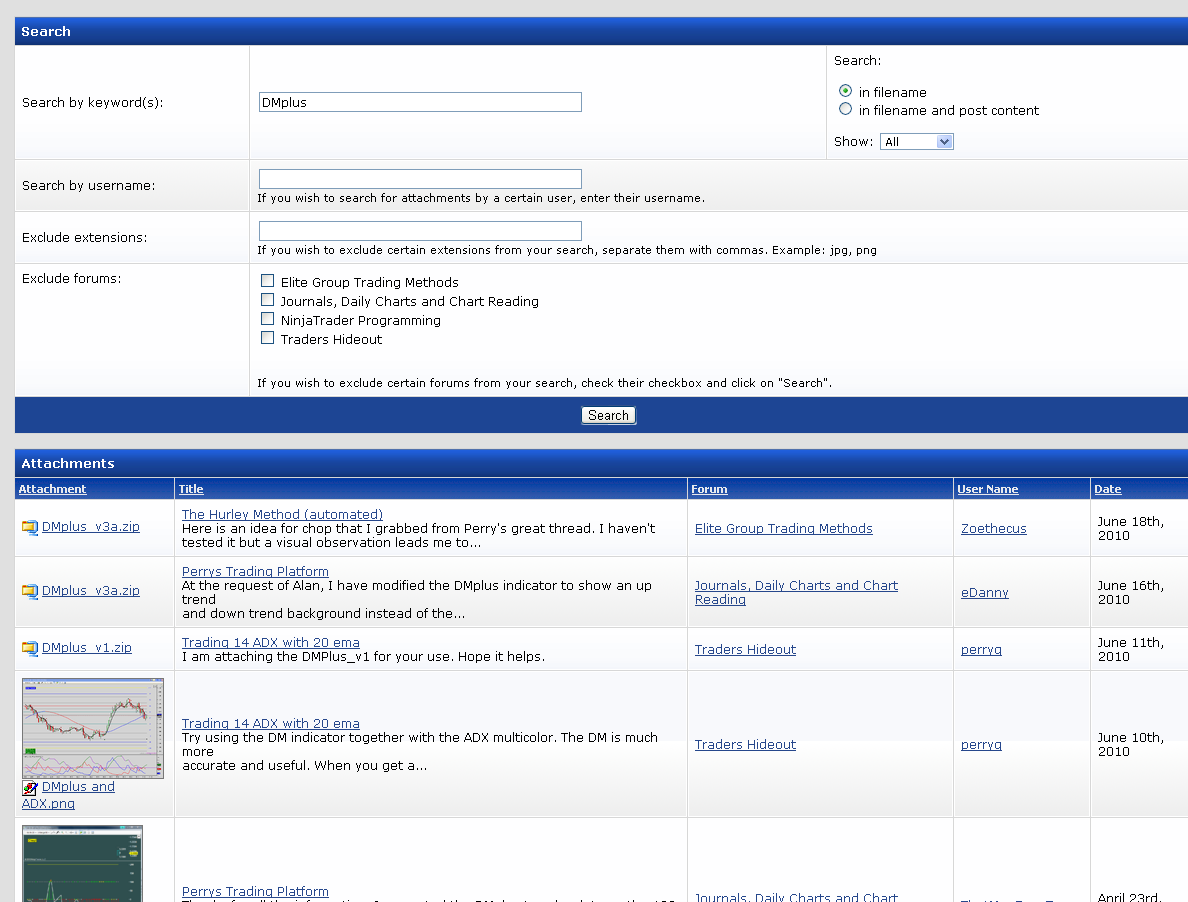The width and height of the screenshot is (1188, 902).
Task: Download eDanny's DMplus_v3a.zip file
Action: [x=91, y=591]
